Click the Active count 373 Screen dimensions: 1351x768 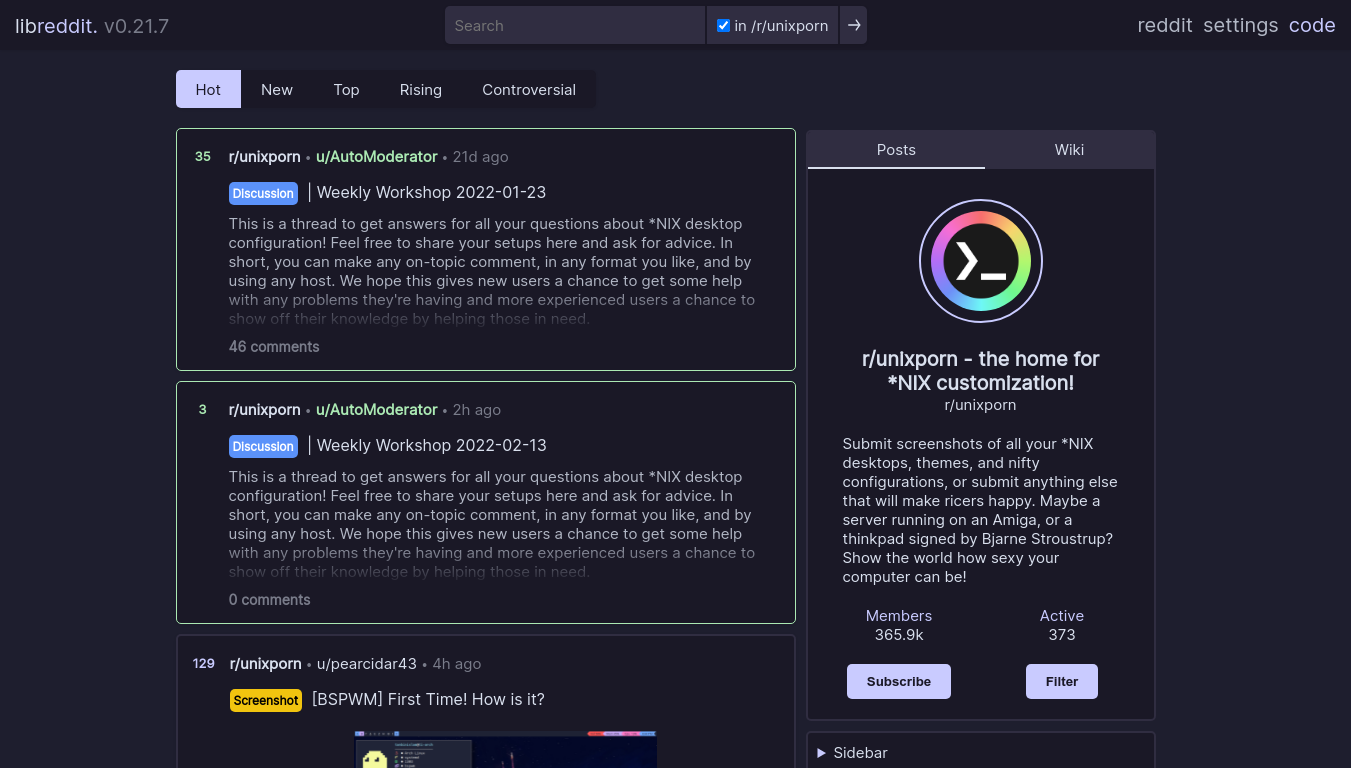1062,634
